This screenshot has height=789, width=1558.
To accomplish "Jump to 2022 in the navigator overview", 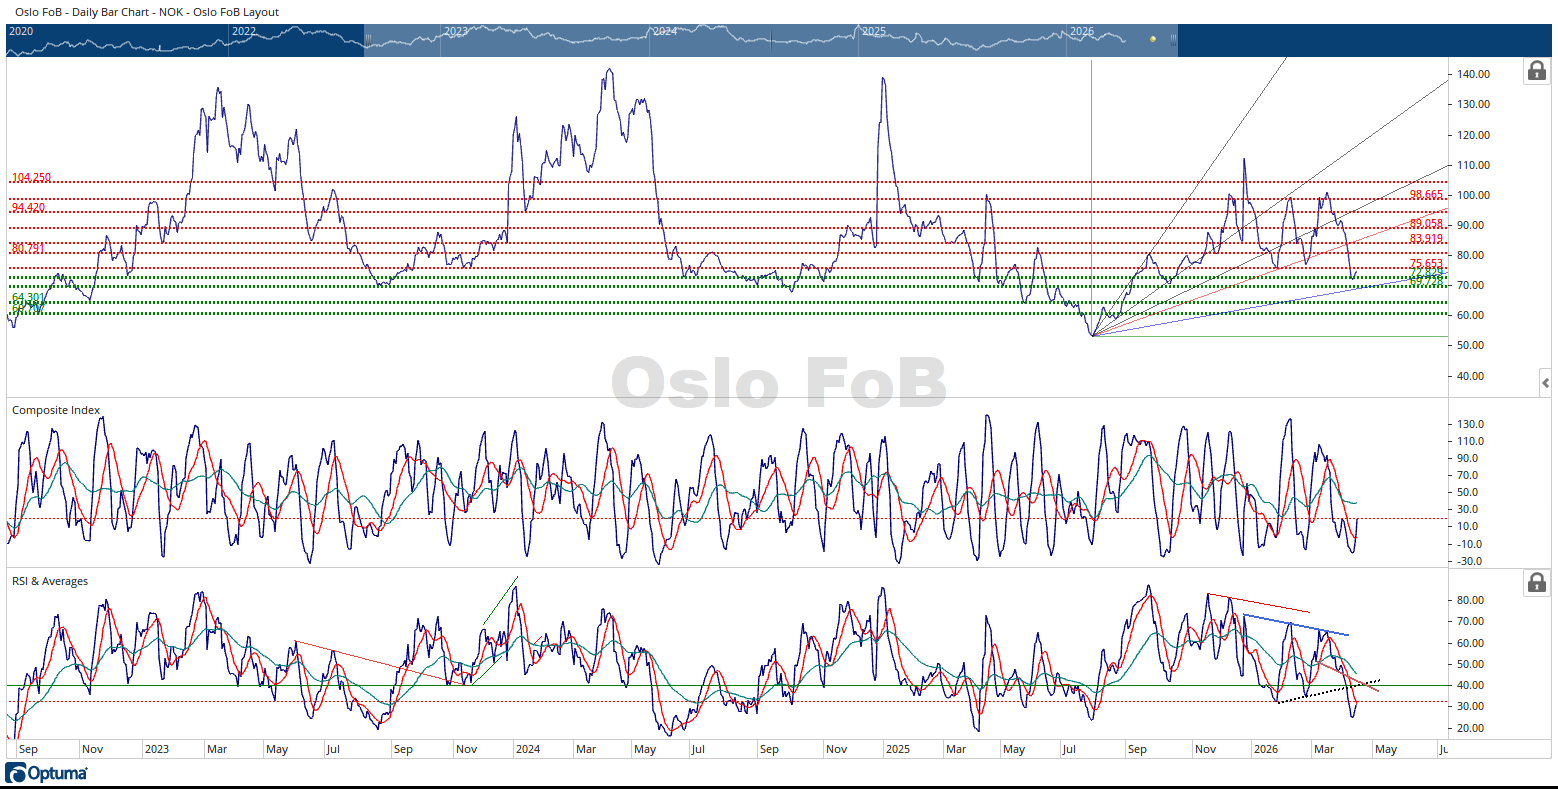I will coord(244,31).
